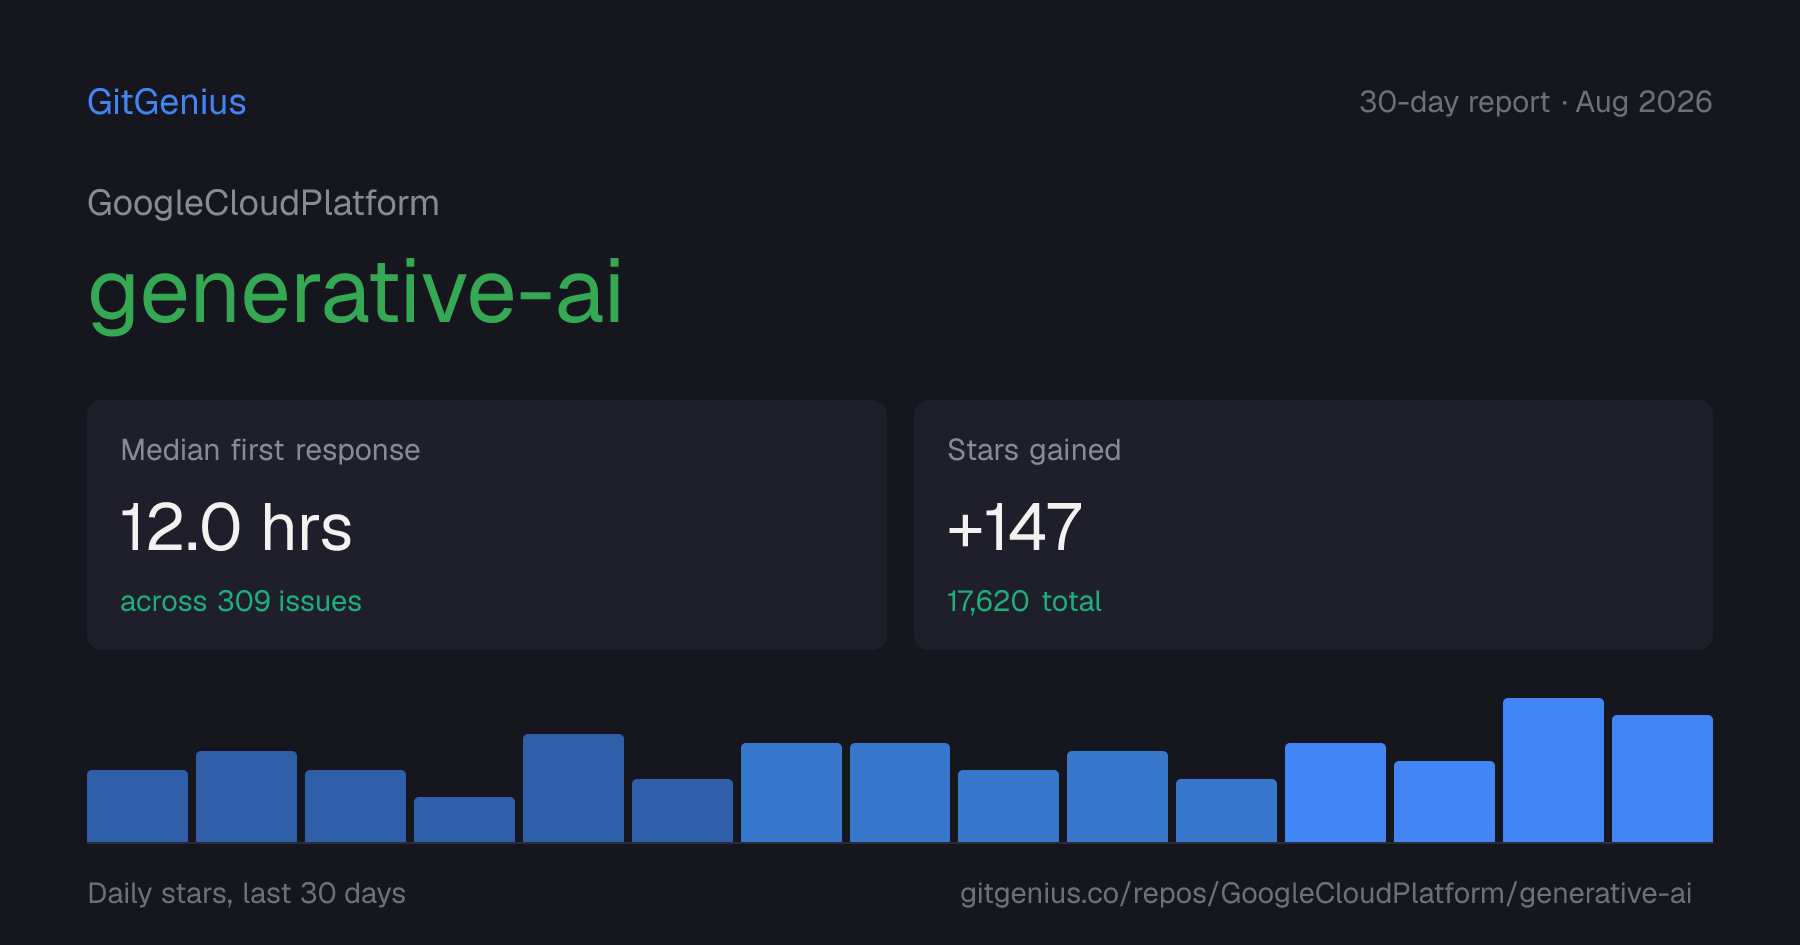Open the gitgenius.co/repos/GoogleCloudPlatform/generative-ai URL
This screenshot has width=1800, height=945.
[x=1326, y=893]
